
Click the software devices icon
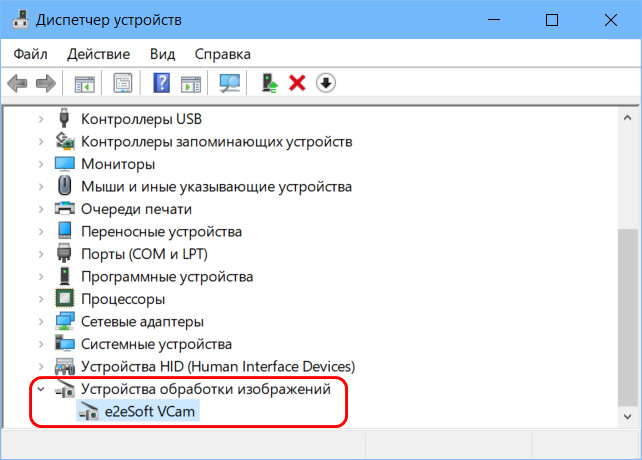[65, 276]
